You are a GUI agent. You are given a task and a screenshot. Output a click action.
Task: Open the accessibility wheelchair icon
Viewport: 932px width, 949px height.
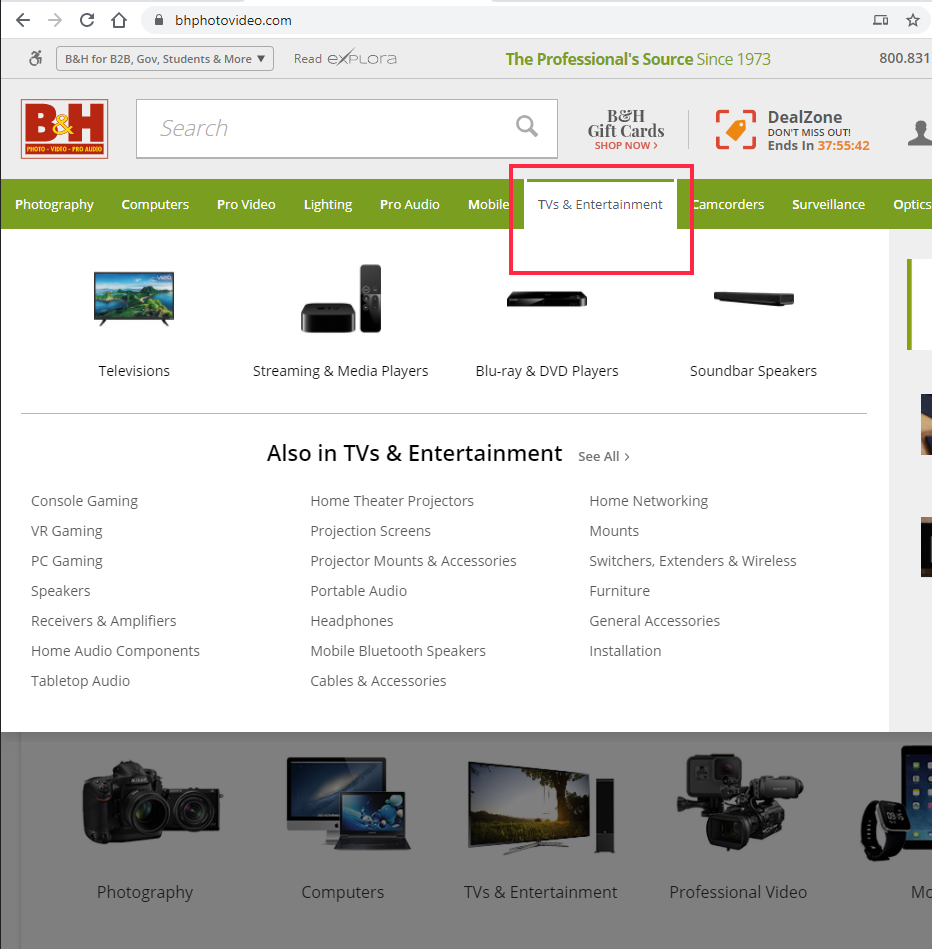click(36, 58)
